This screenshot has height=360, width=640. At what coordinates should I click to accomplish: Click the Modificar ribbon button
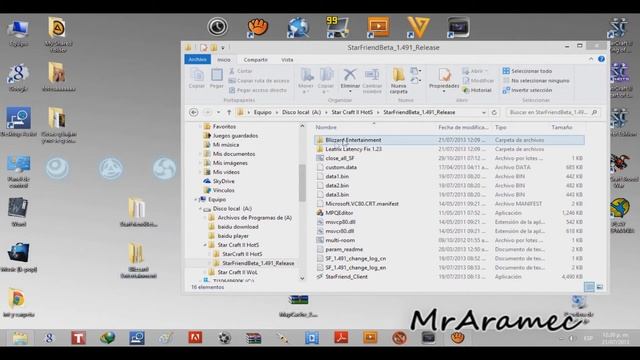478,80
